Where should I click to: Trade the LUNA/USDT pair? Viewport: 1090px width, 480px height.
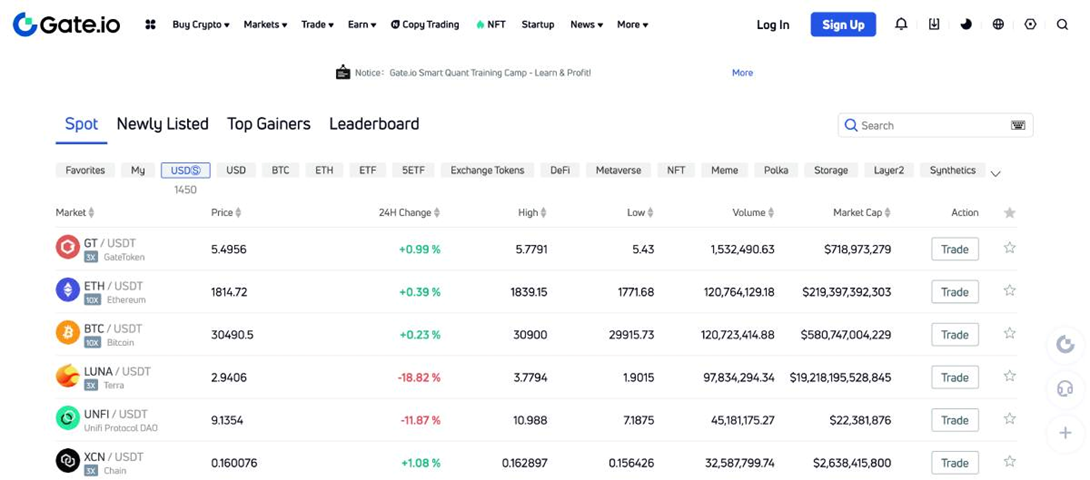tap(955, 377)
